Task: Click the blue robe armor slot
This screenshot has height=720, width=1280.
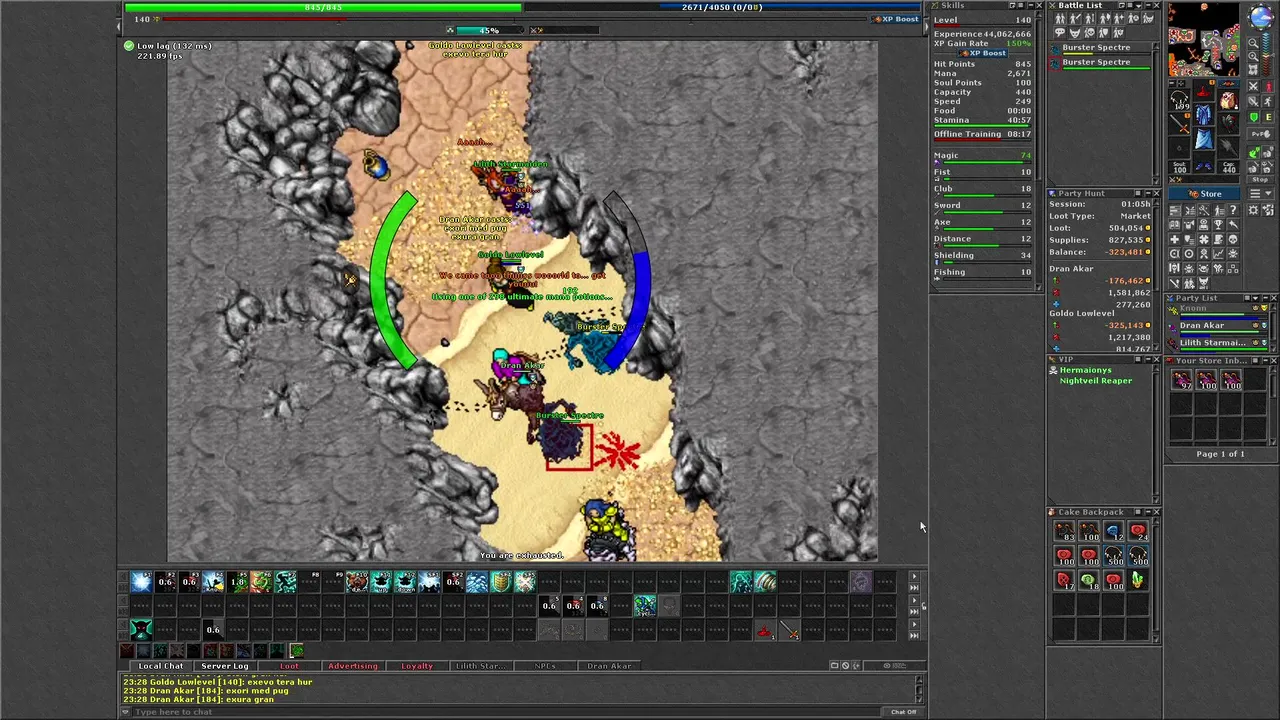Action: 1203,115
